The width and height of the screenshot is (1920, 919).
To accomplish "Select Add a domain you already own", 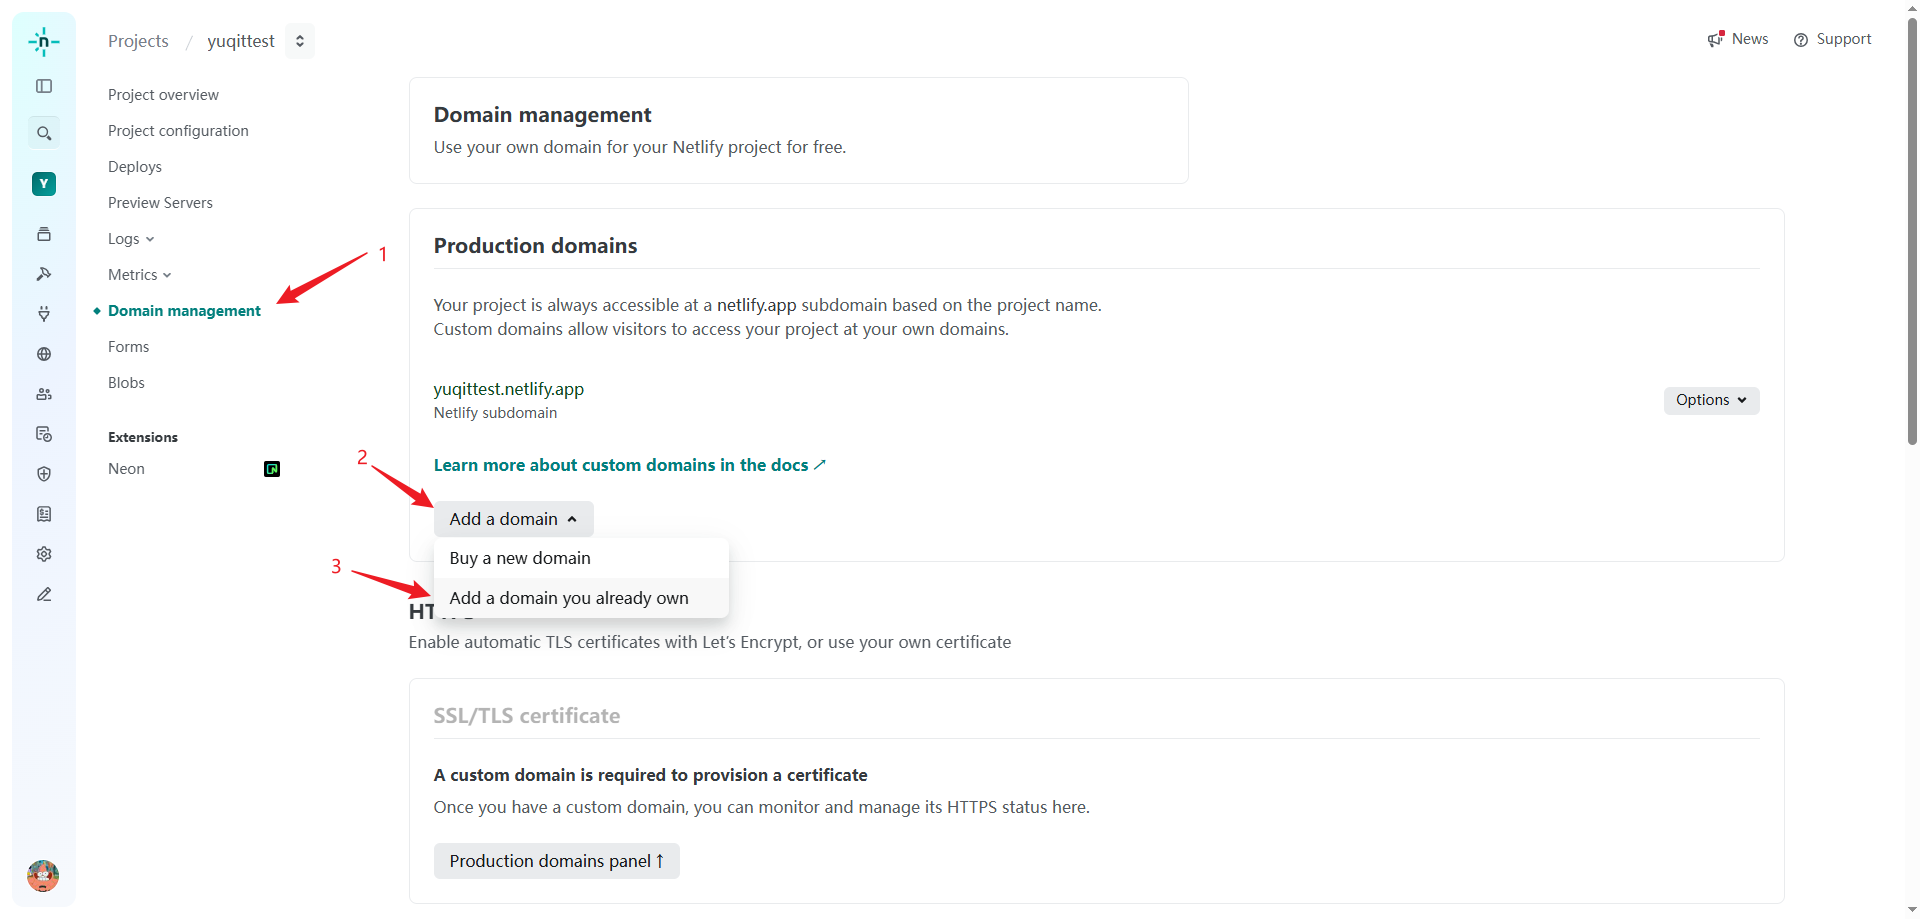I will point(569,598).
